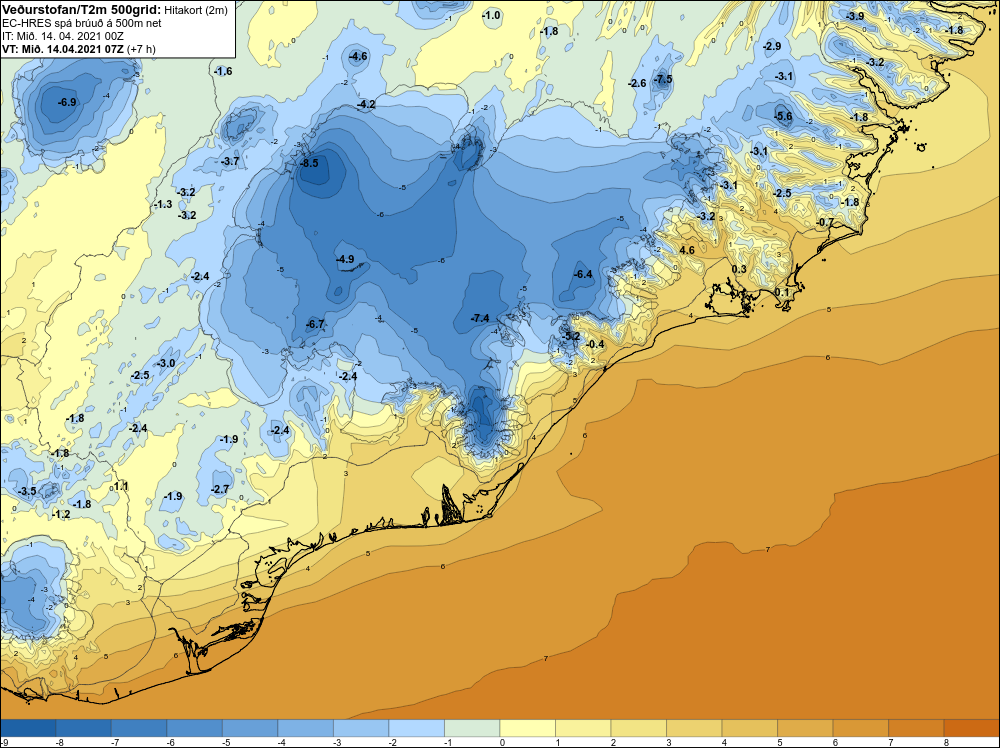
Task: Select the 4.6 temperature reading
Action: click(687, 250)
